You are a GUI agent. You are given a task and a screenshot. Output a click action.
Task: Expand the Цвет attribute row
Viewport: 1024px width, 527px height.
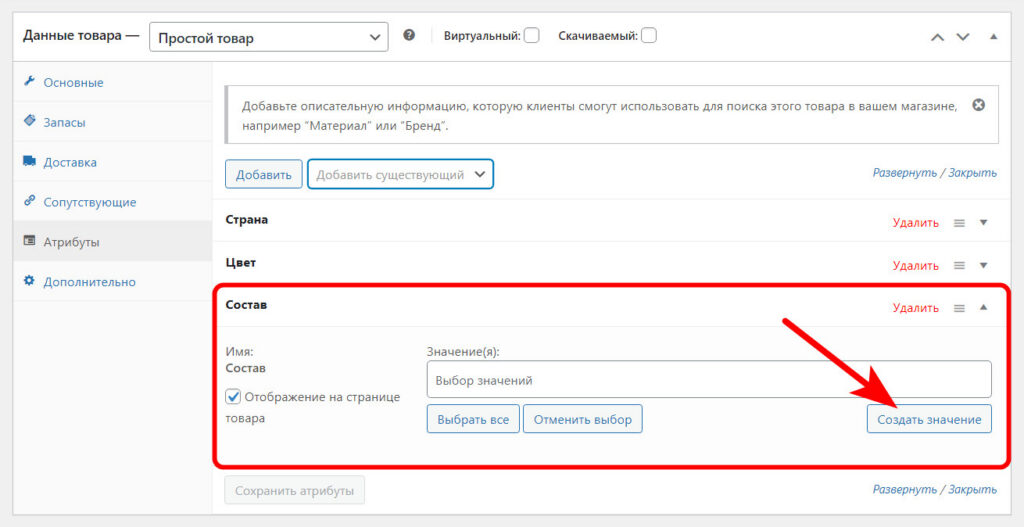[x=984, y=266]
